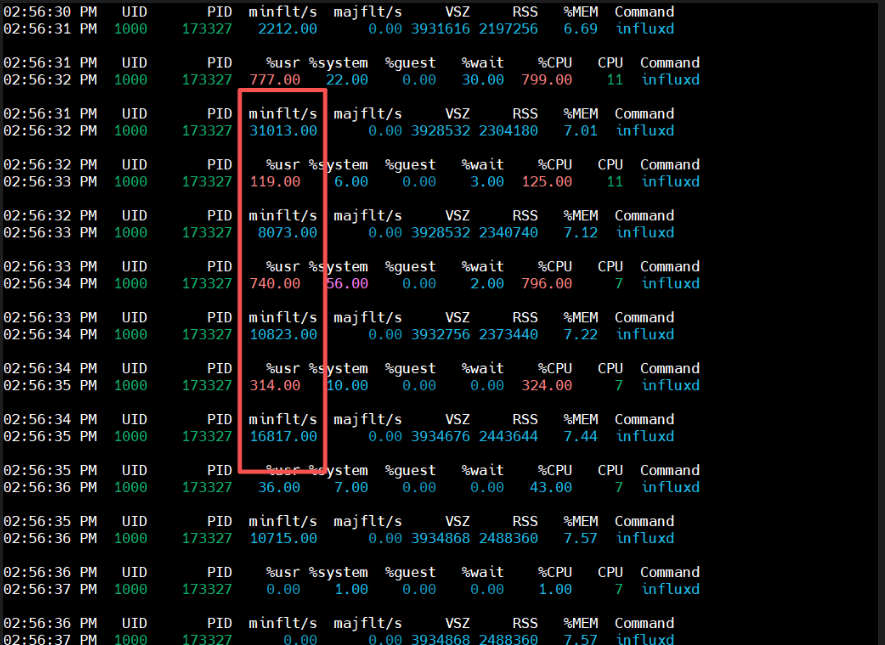Click the 777.00 %usr value
The height and width of the screenshot is (645, 885).
click(275, 80)
